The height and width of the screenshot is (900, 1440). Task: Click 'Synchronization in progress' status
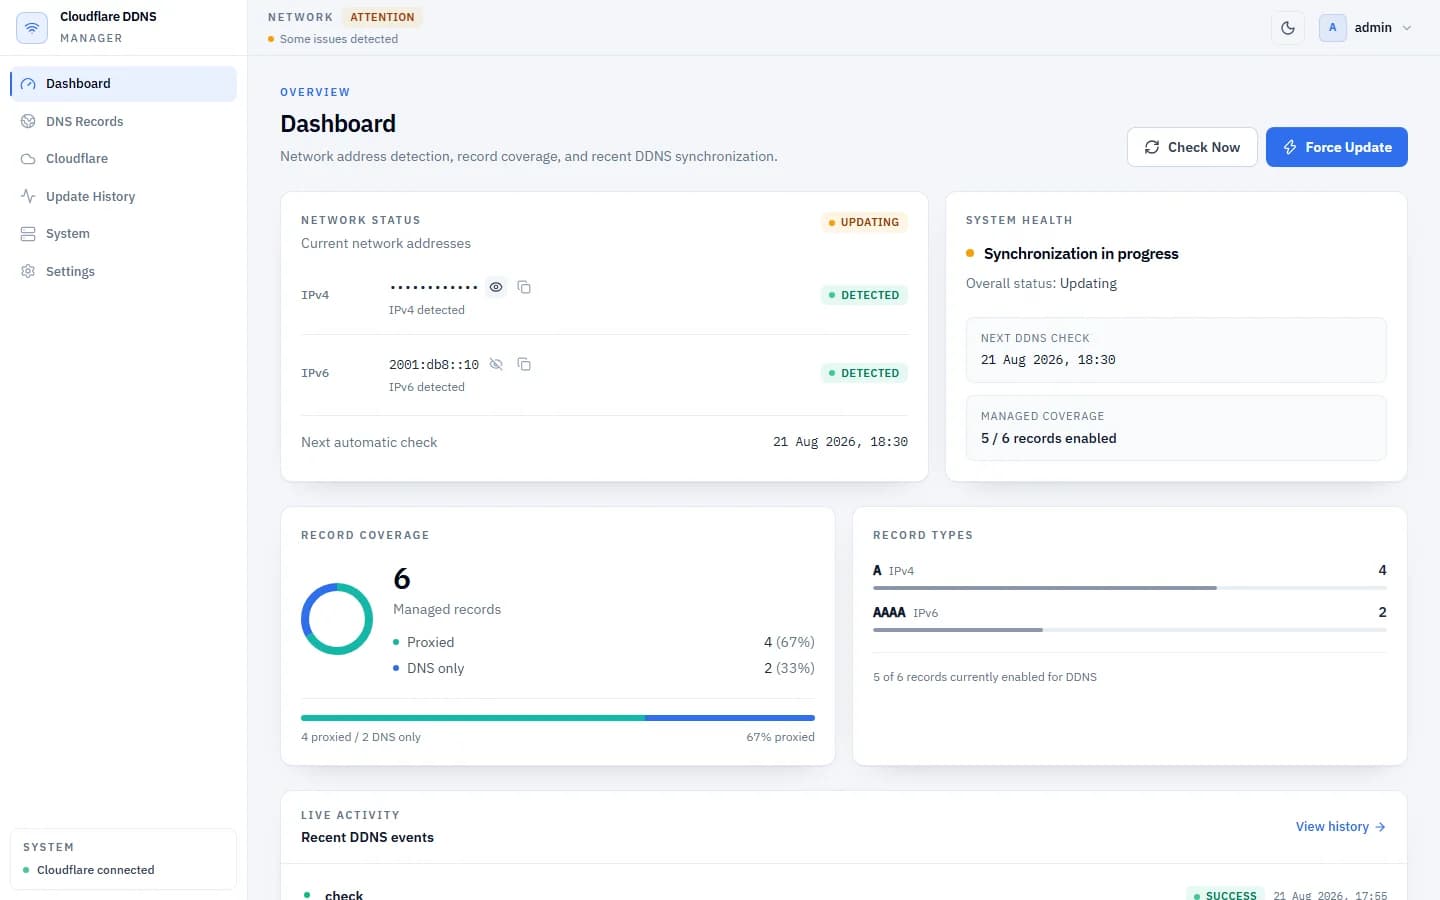(1081, 254)
